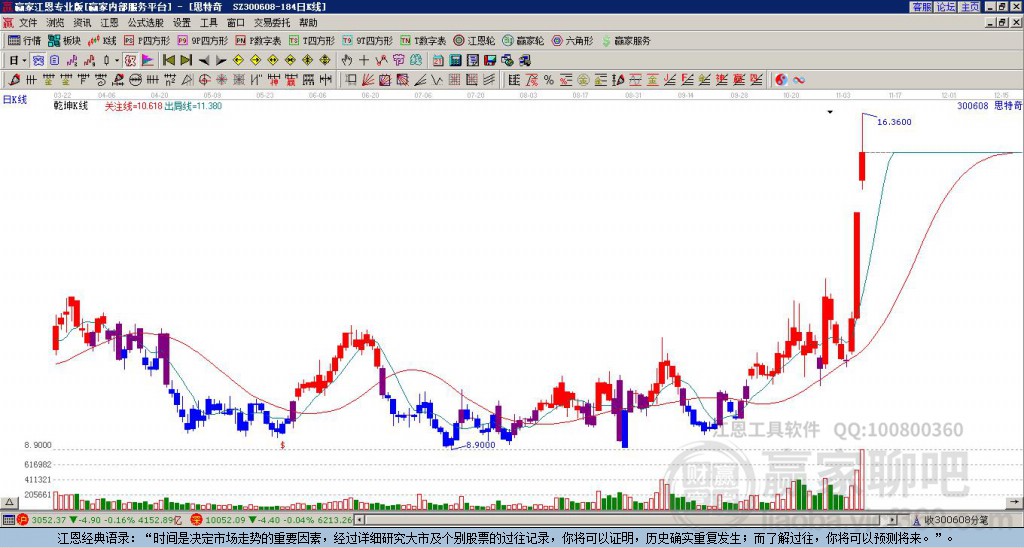Image resolution: width=1024 pixels, height=548 pixels.
Task: Click 出局线=11.380 value text
Action: coord(193,106)
